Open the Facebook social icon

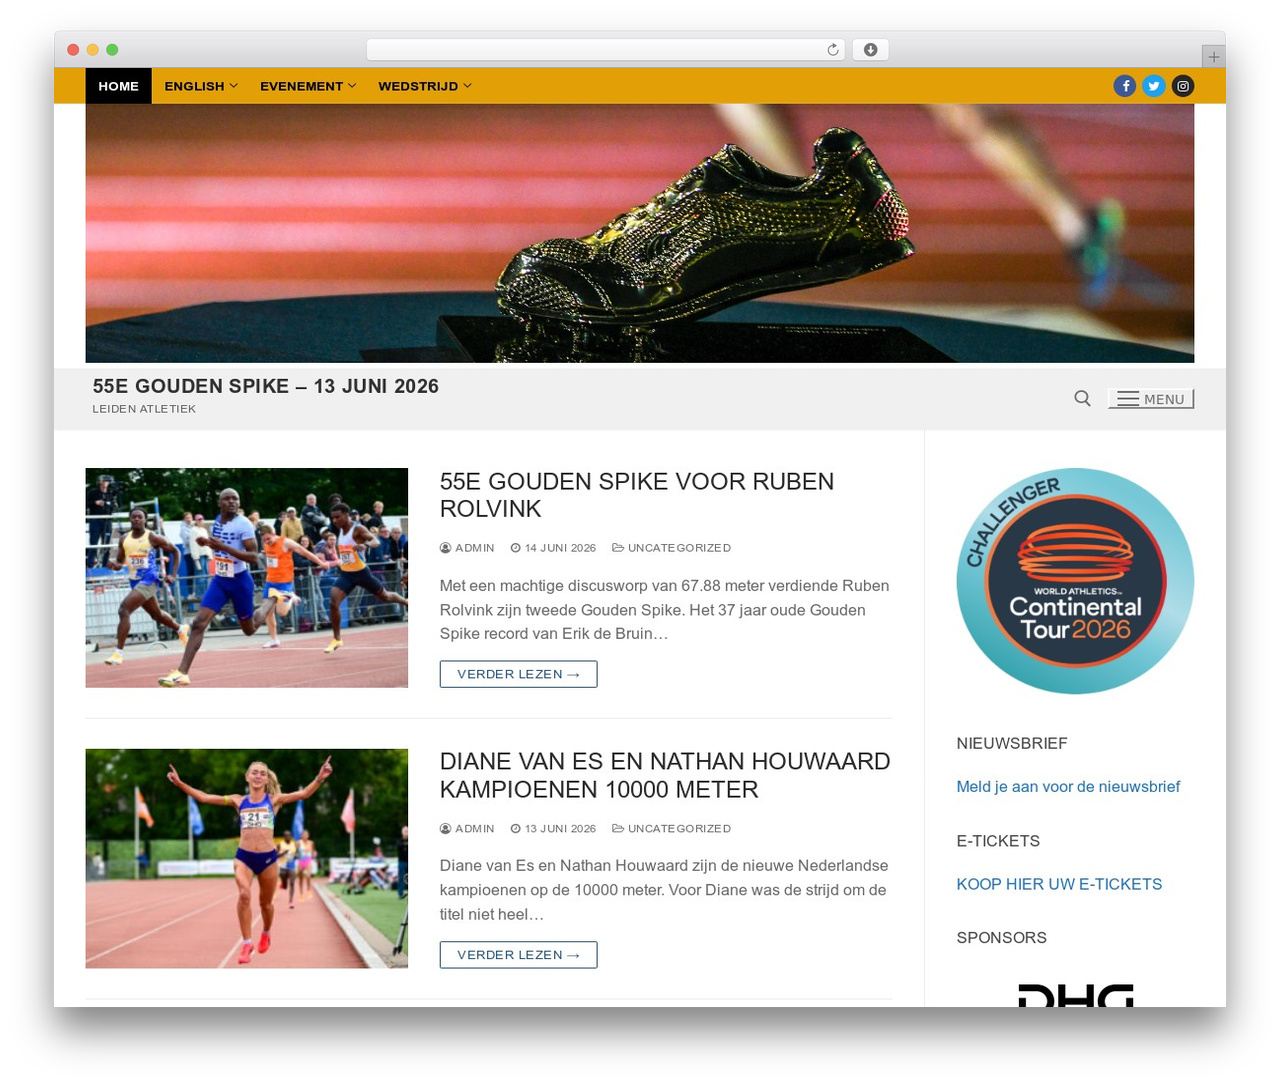pyautogui.click(x=1125, y=86)
